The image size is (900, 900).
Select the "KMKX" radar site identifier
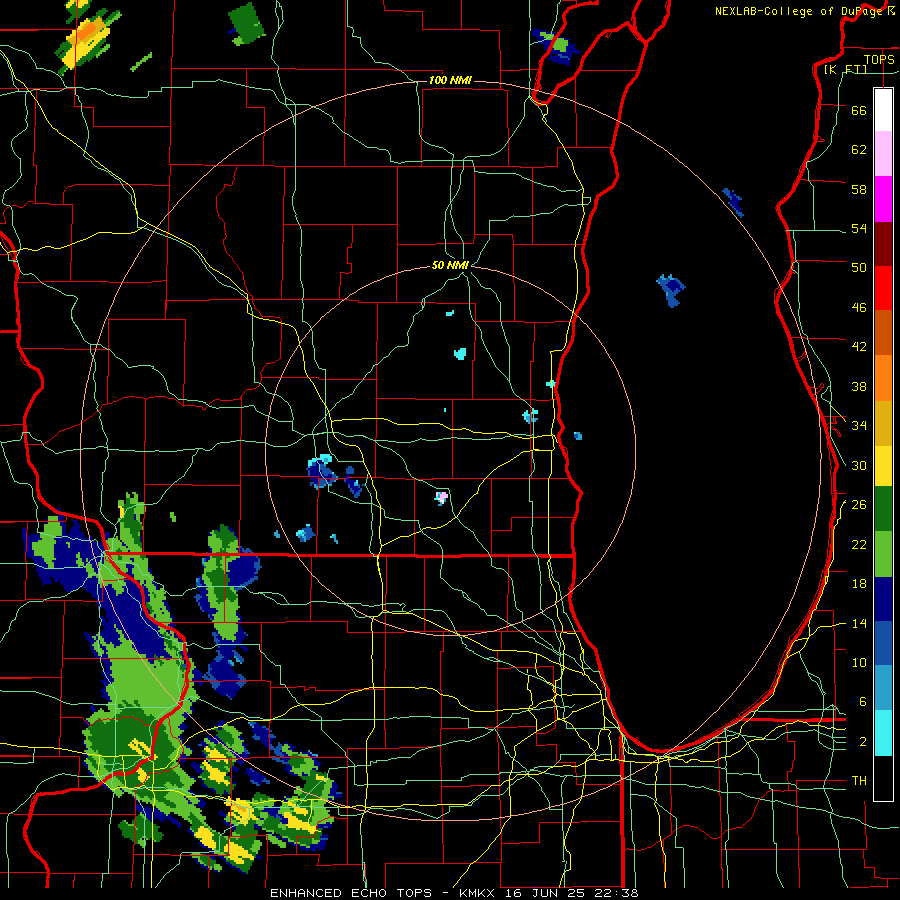[x=479, y=893]
